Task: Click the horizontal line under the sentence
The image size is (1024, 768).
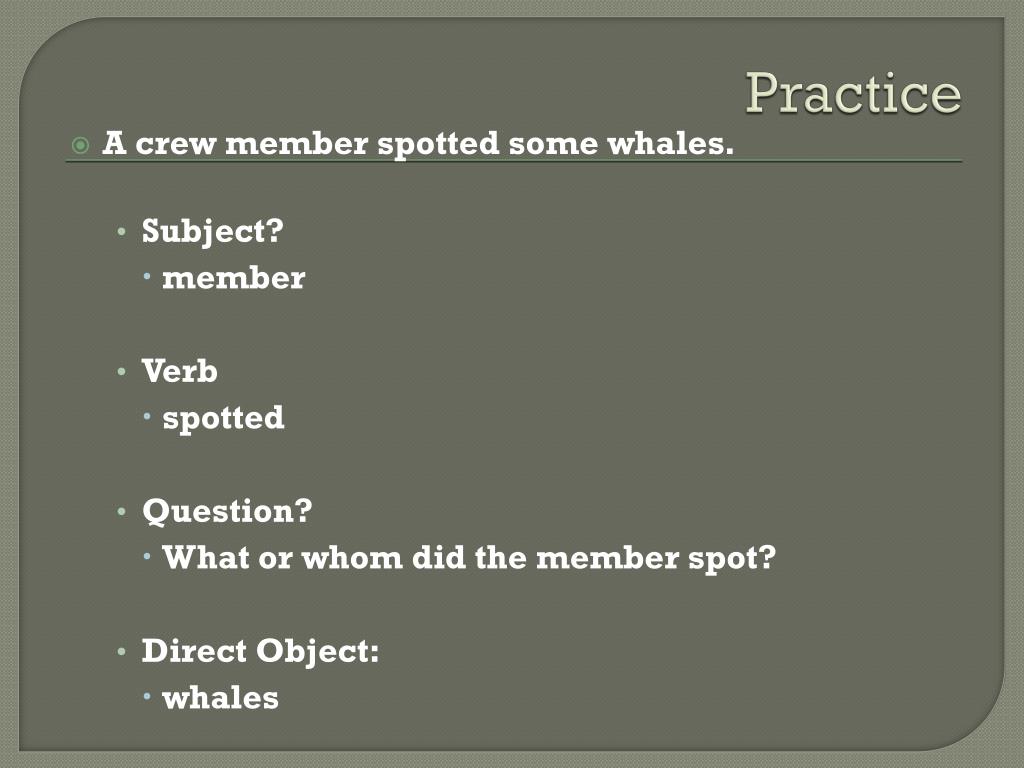Action: (513, 161)
